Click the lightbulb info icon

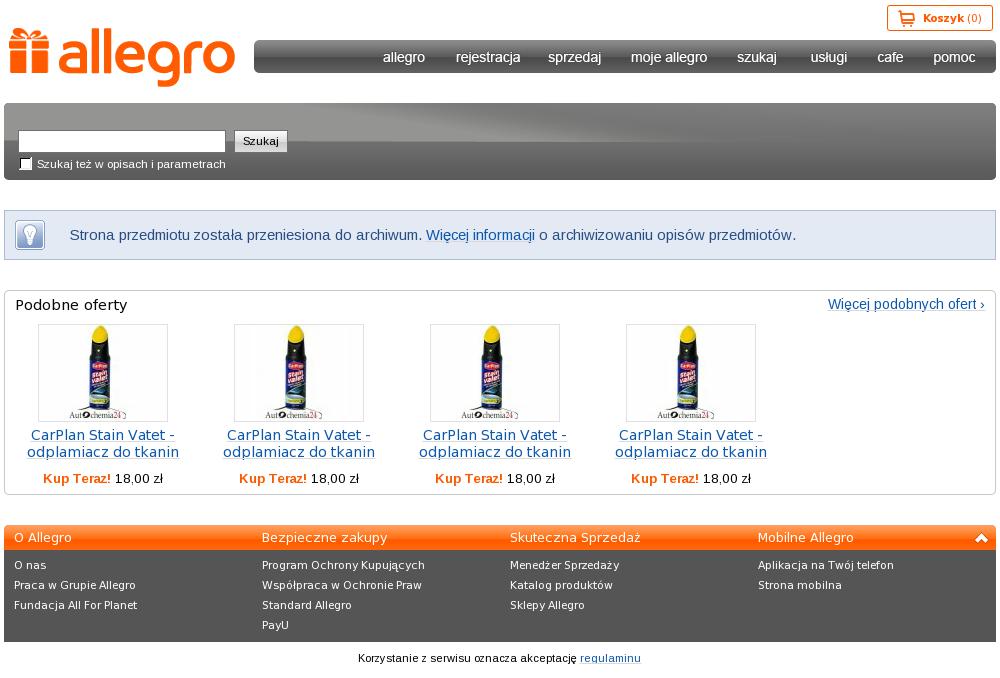click(30, 235)
